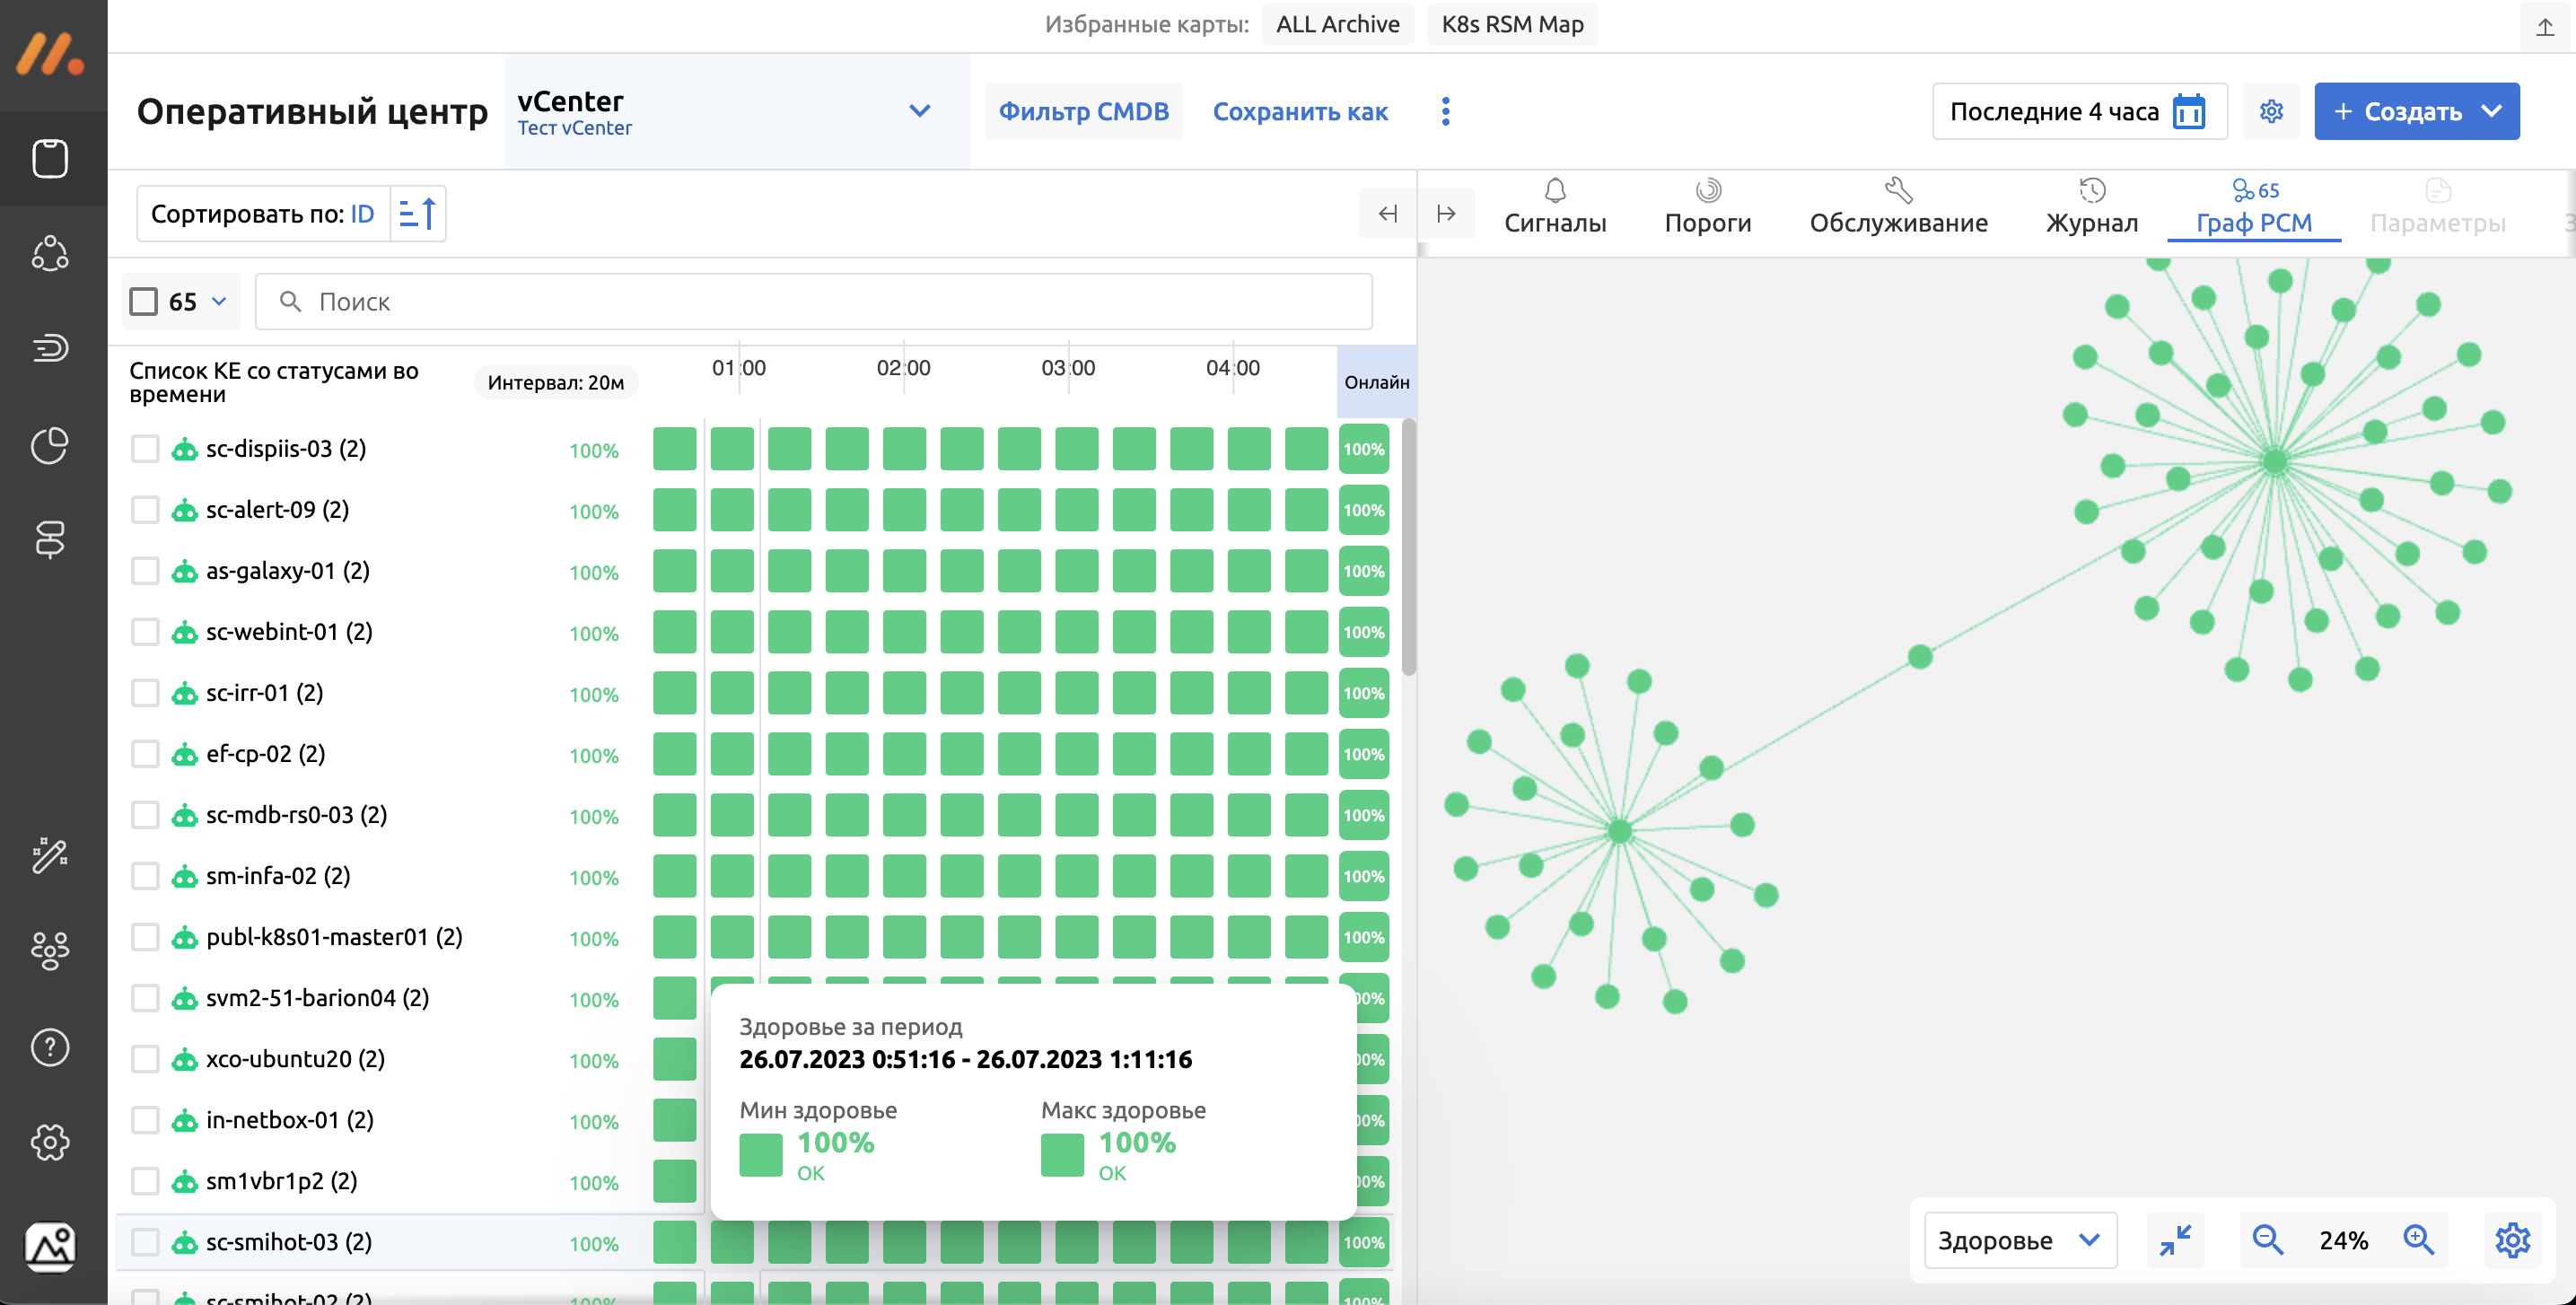Tick the checkbox for sc-dispiis-03

145,449
